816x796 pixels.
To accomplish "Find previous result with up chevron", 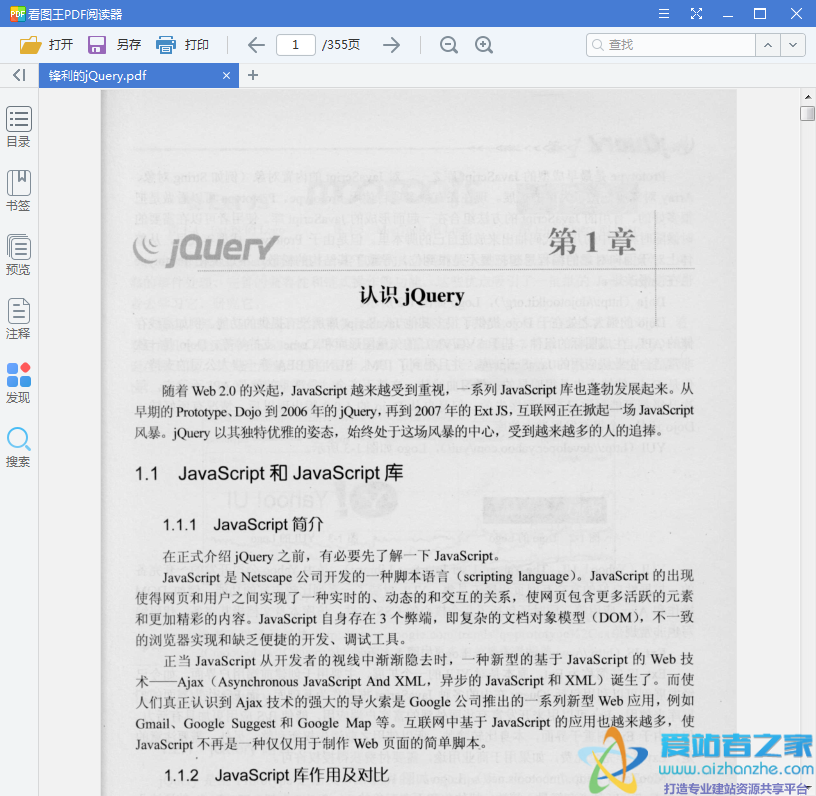I will coord(768,45).
